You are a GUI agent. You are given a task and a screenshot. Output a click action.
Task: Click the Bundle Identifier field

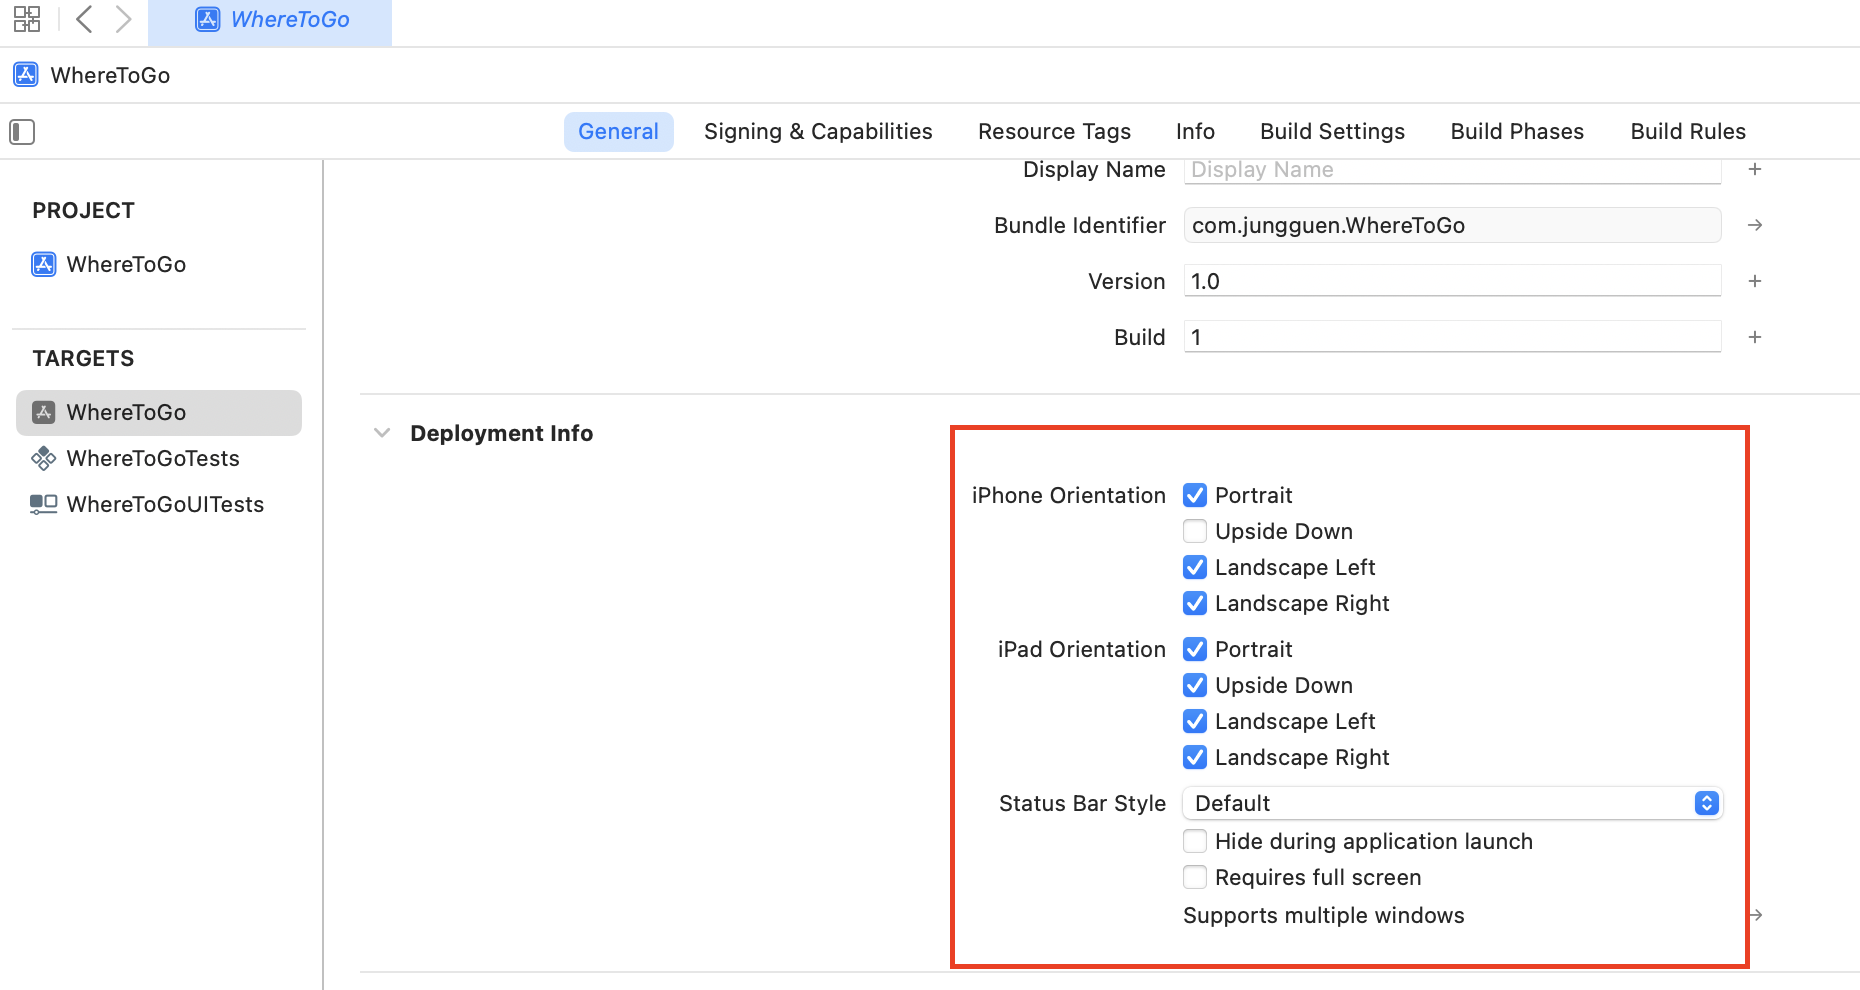(x=1452, y=225)
